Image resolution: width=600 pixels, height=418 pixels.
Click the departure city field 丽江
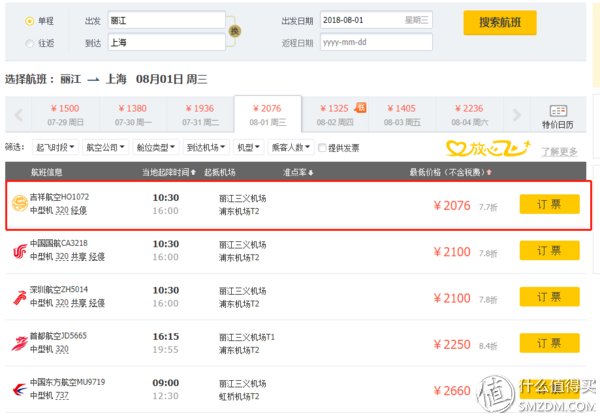tap(166, 20)
